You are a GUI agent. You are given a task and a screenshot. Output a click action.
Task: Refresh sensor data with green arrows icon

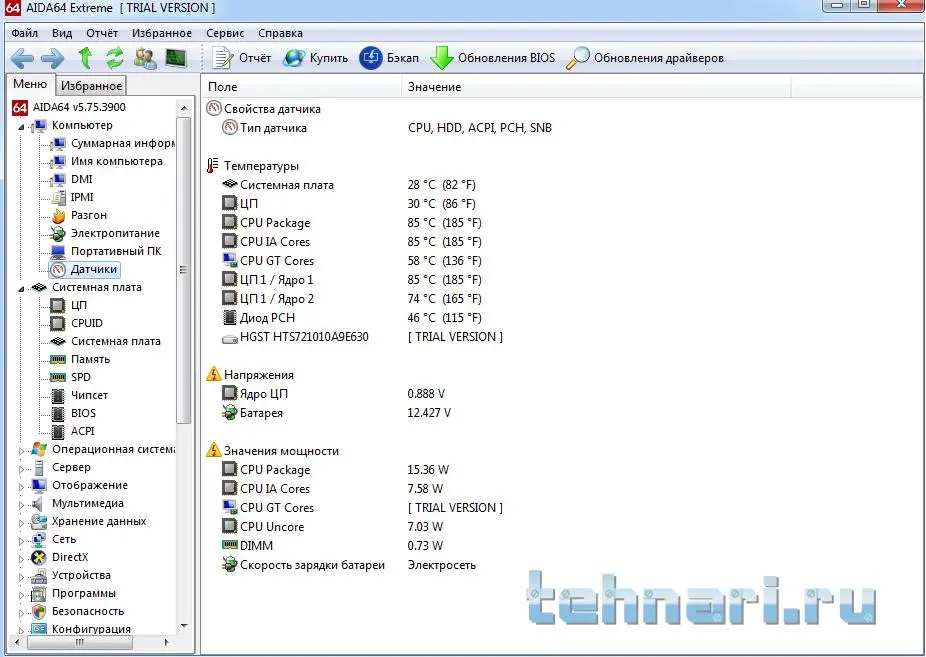click(115, 58)
